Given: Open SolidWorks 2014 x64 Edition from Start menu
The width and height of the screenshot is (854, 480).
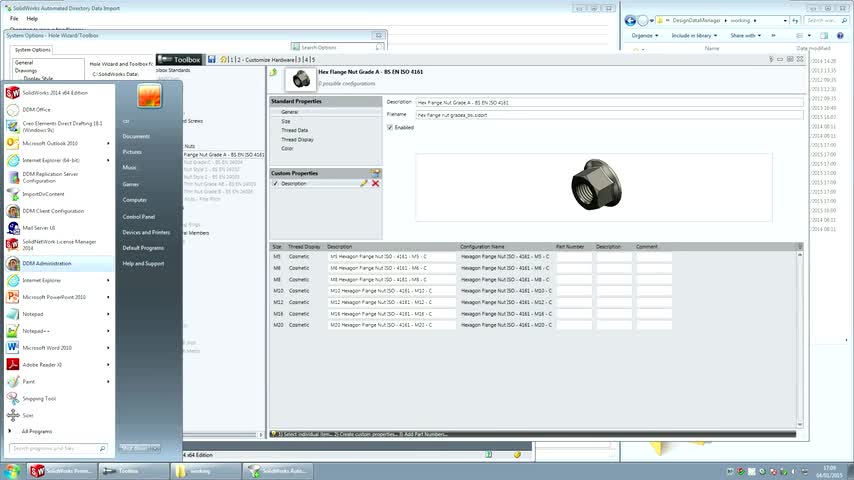Looking at the screenshot, I should tap(59, 93).
